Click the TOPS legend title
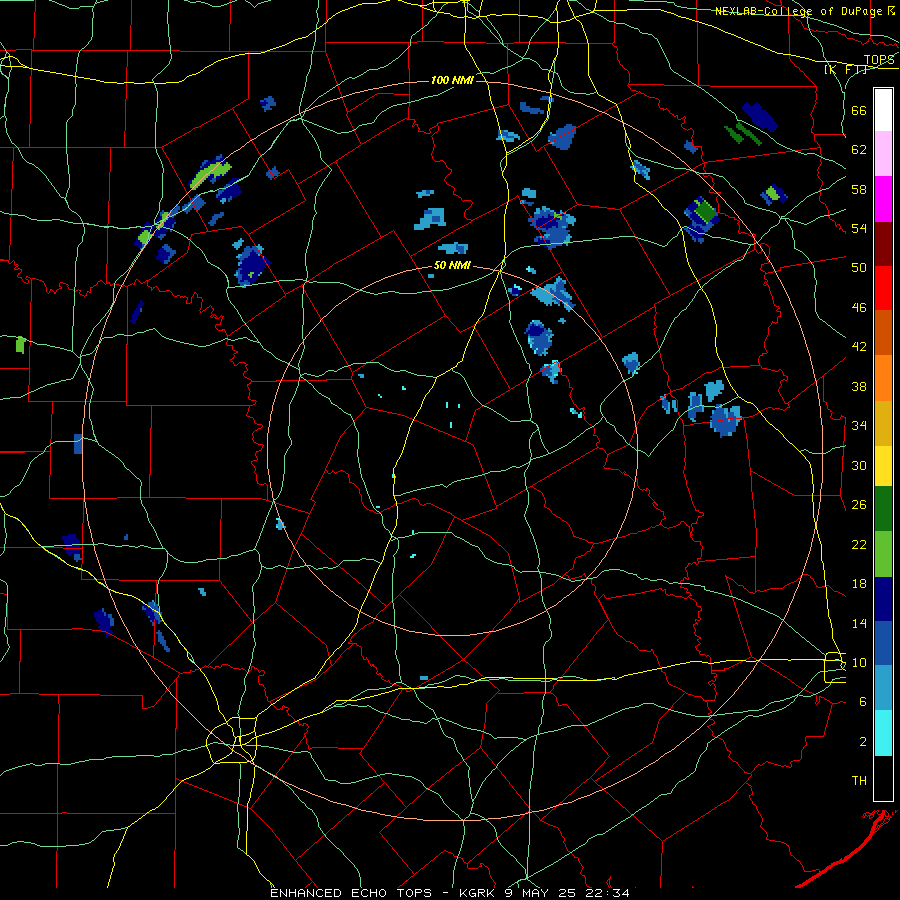The height and width of the screenshot is (900, 900). (x=879, y=59)
